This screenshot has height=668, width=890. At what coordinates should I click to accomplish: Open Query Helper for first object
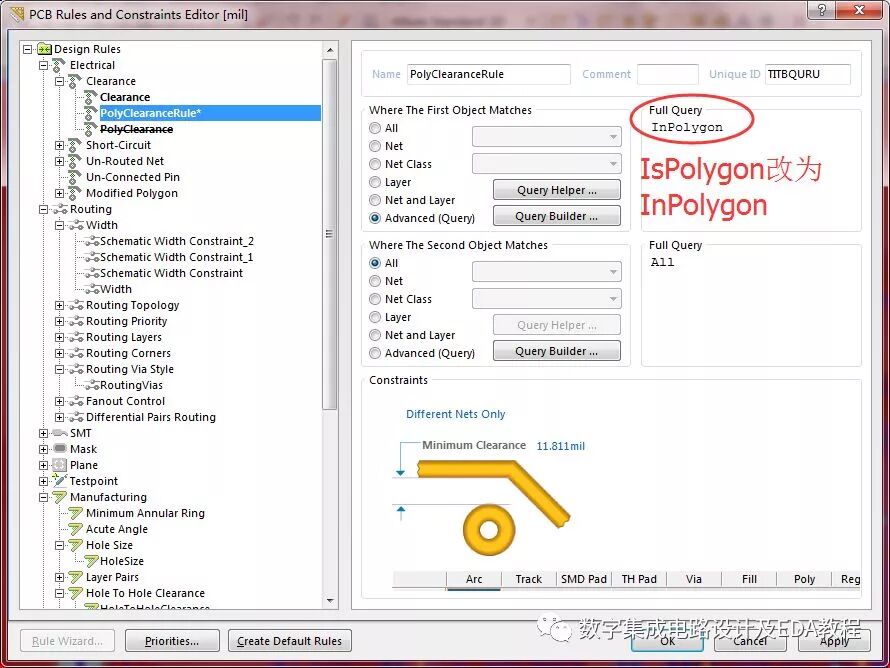point(557,190)
